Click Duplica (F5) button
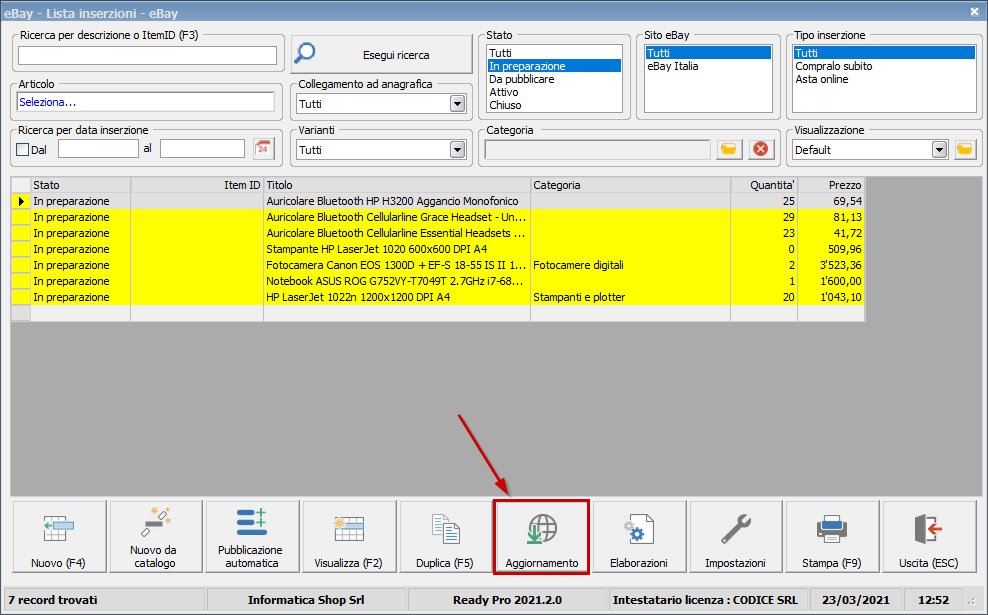Image resolution: width=988 pixels, height=615 pixels. 445,537
